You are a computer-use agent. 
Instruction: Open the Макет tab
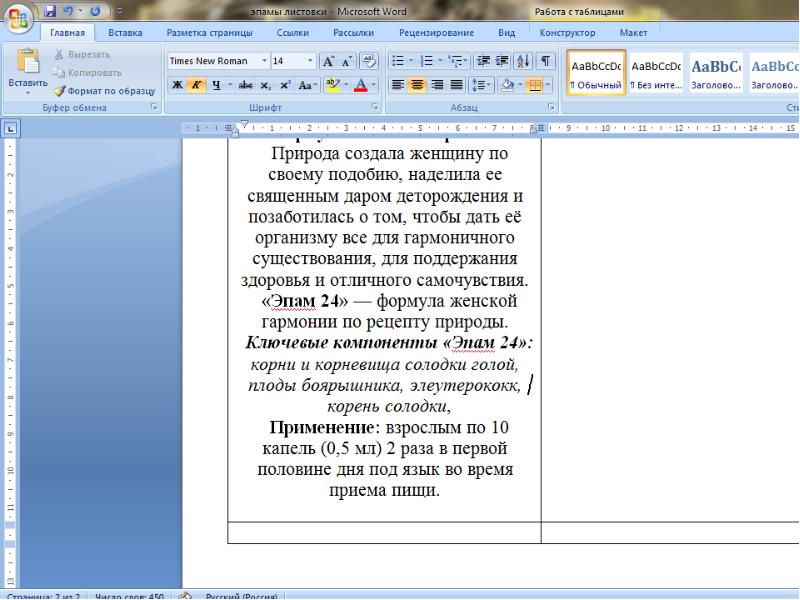[x=633, y=33]
